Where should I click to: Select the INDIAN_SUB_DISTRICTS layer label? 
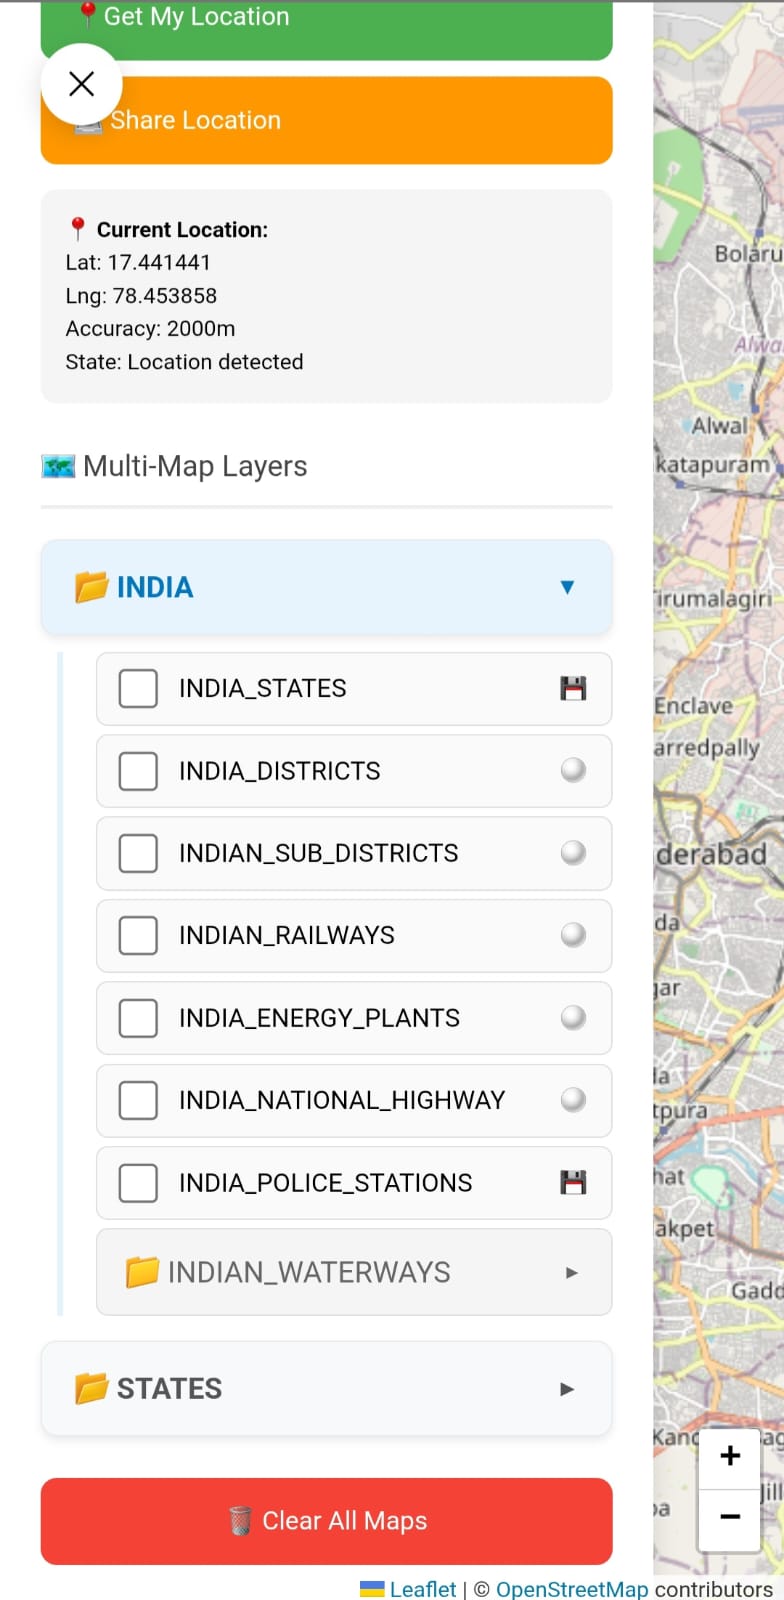tap(319, 853)
